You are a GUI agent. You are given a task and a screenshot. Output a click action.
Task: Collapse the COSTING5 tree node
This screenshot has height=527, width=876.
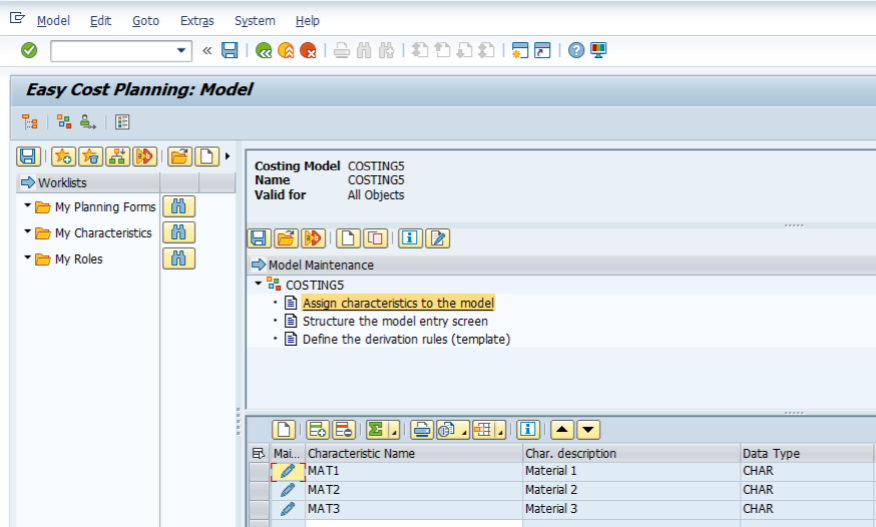[258, 284]
